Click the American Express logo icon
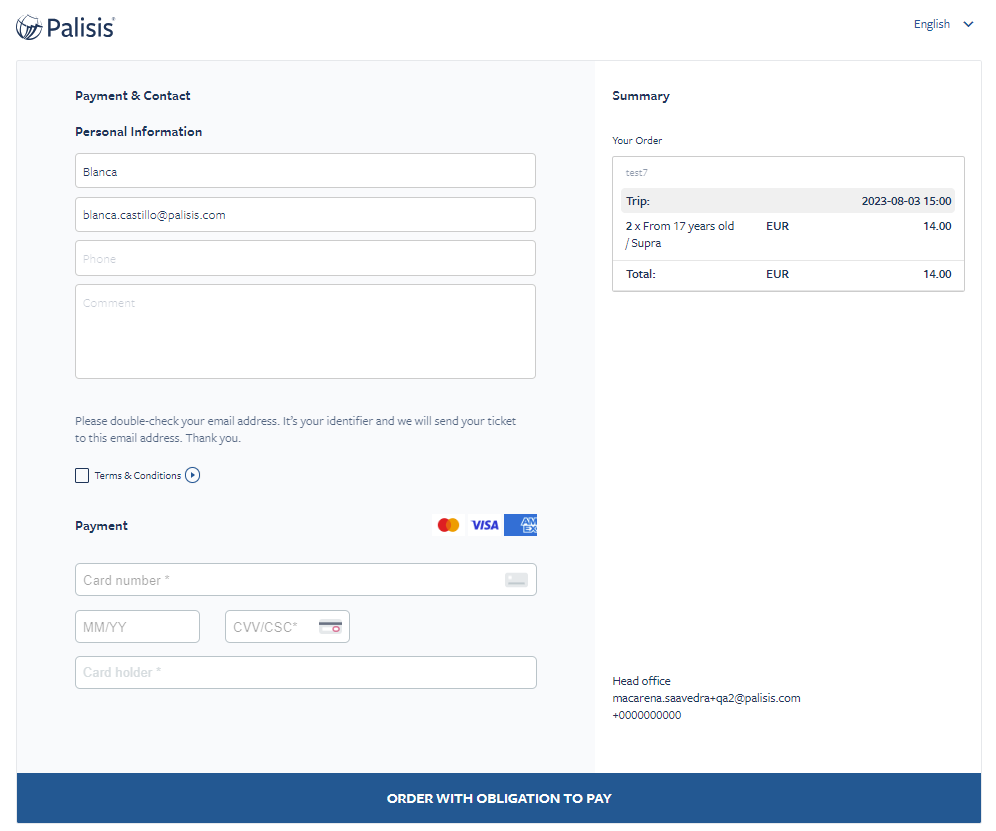This screenshot has height=831, width=996. [x=520, y=525]
